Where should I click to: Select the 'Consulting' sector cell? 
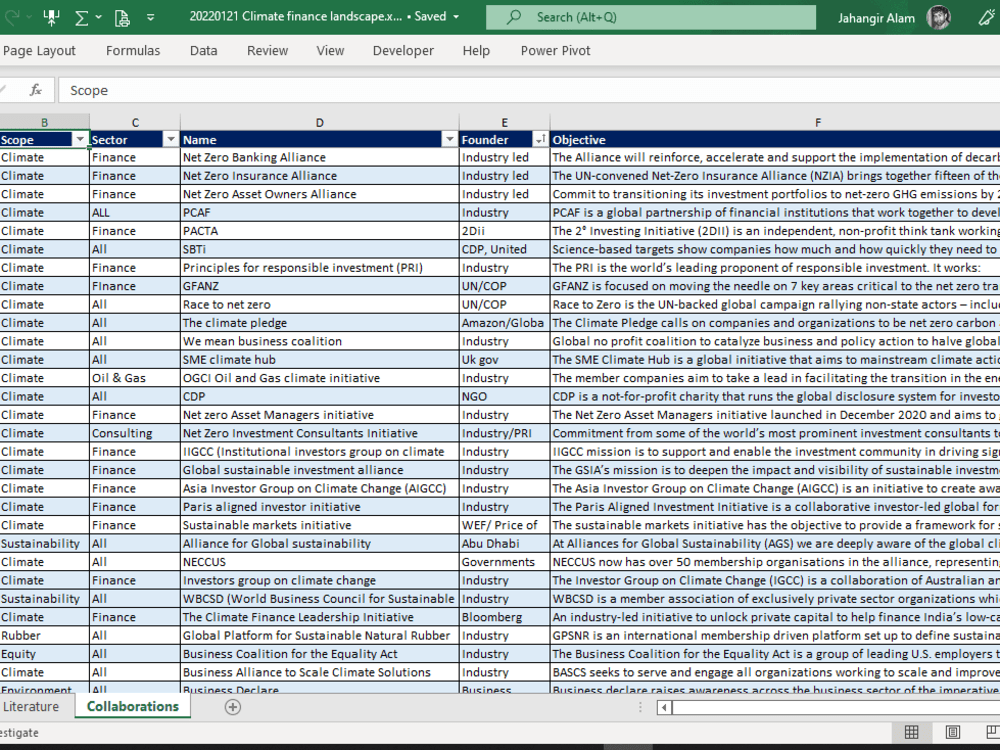click(x=135, y=434)
